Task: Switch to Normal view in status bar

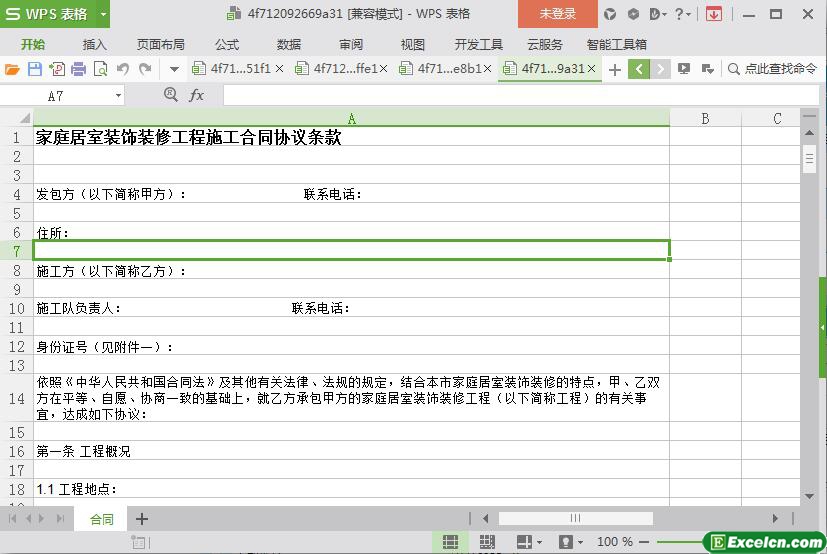Action: point(450,542)
